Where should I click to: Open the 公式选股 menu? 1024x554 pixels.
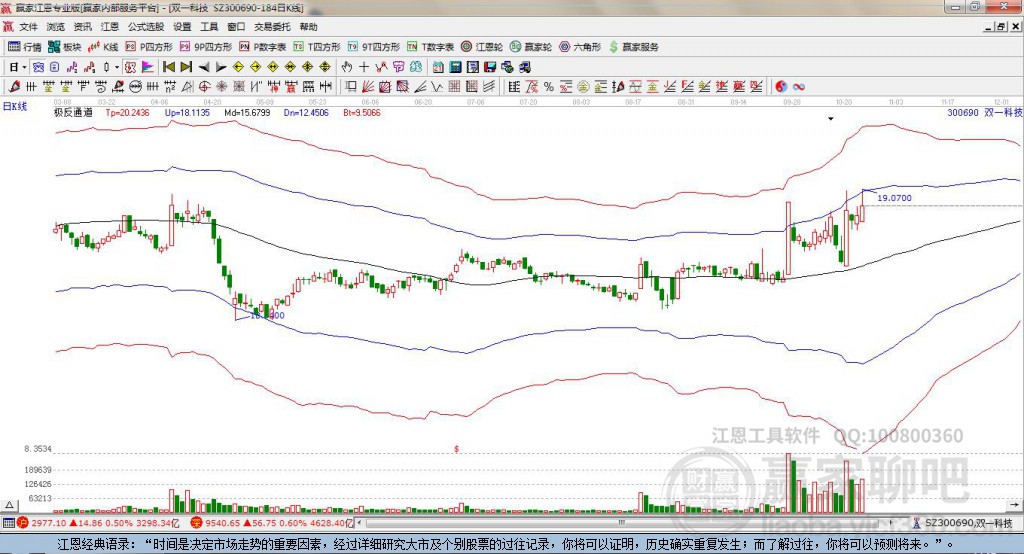click(146, 27)
